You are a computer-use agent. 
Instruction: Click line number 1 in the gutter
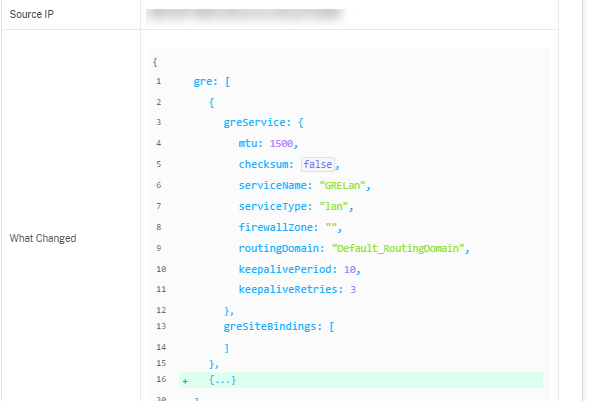tap(159, 81)
